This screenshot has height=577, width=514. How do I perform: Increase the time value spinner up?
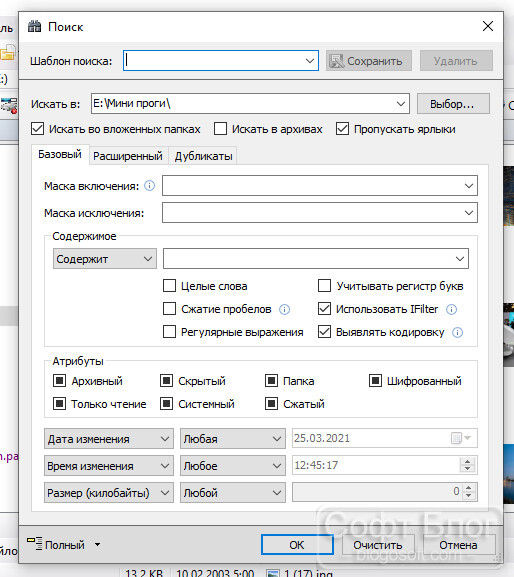pyautogui.click(x=467, y=461)
